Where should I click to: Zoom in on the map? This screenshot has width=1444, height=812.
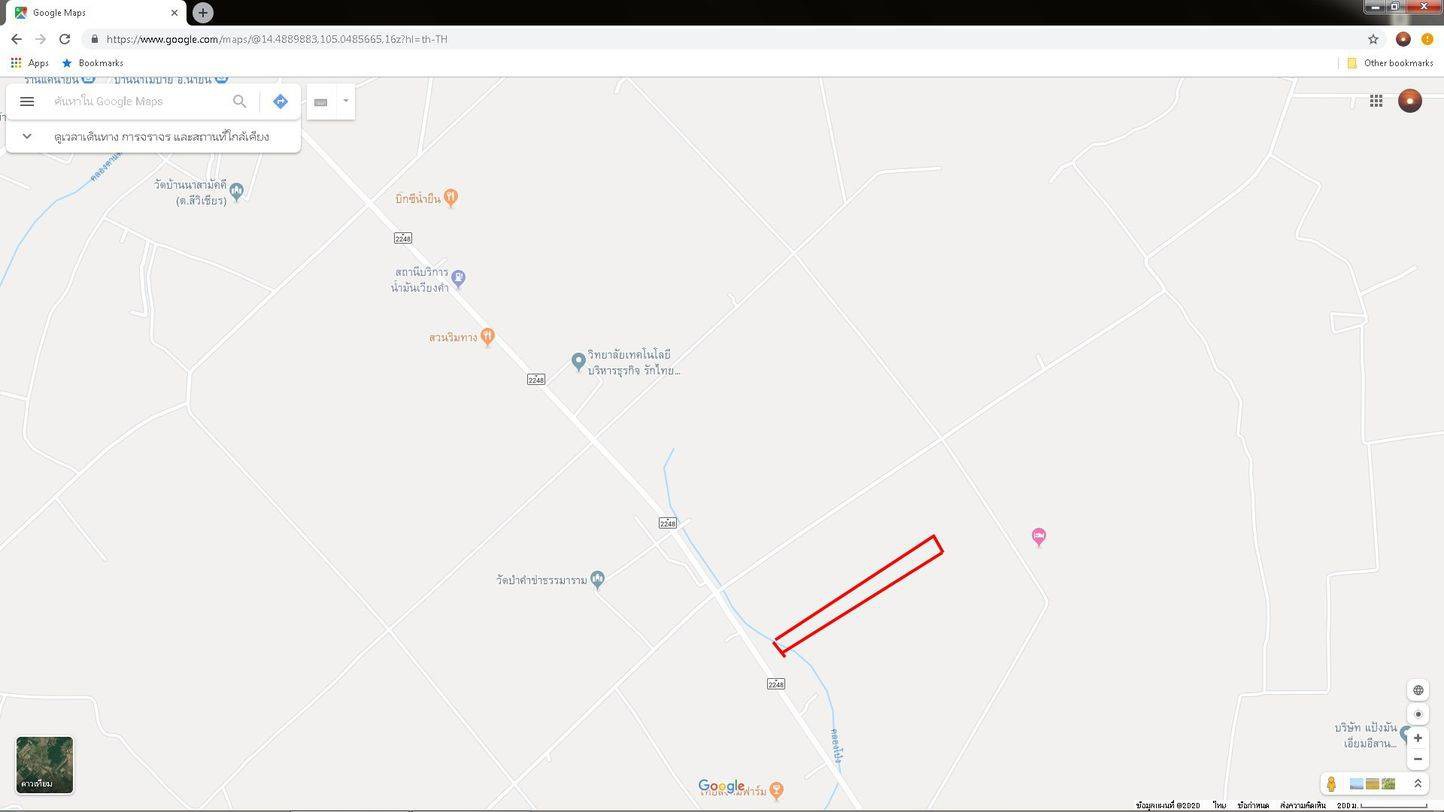click(x=1418, y=738)
